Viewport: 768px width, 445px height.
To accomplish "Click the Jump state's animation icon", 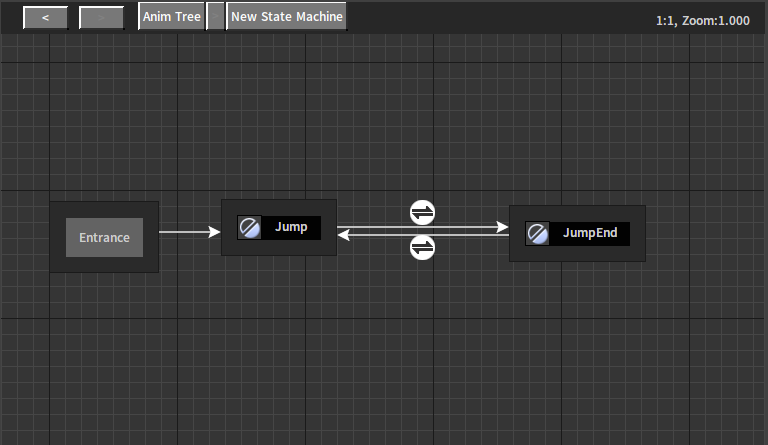I will point(250,227).
